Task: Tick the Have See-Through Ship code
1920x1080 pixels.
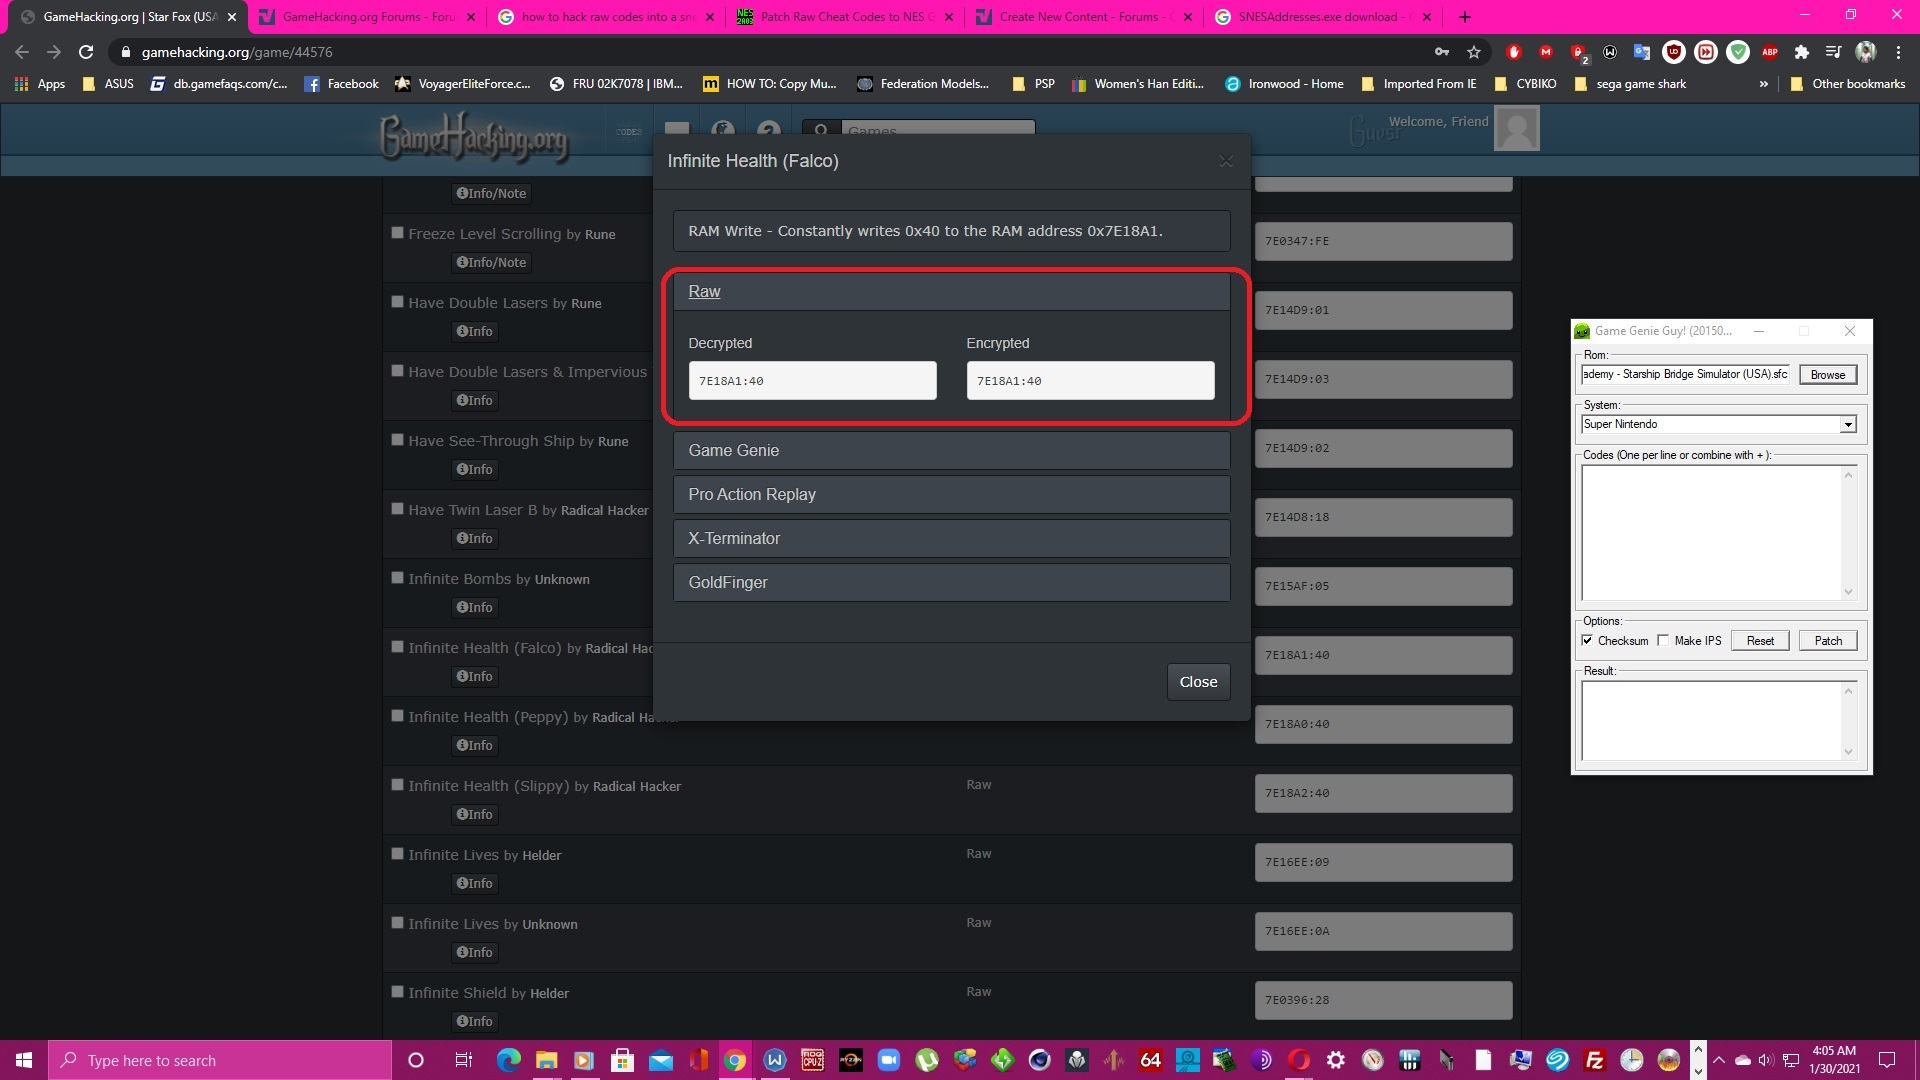Action: click(x=397, y=440)
